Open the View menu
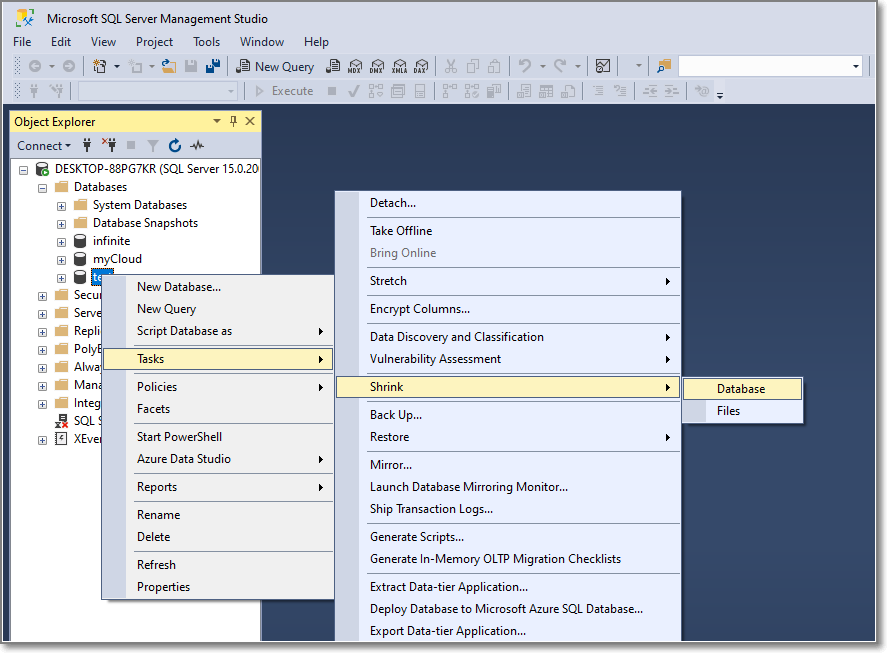Image resolution: width=887 pixels, height=653 pixels. [103, 42]
